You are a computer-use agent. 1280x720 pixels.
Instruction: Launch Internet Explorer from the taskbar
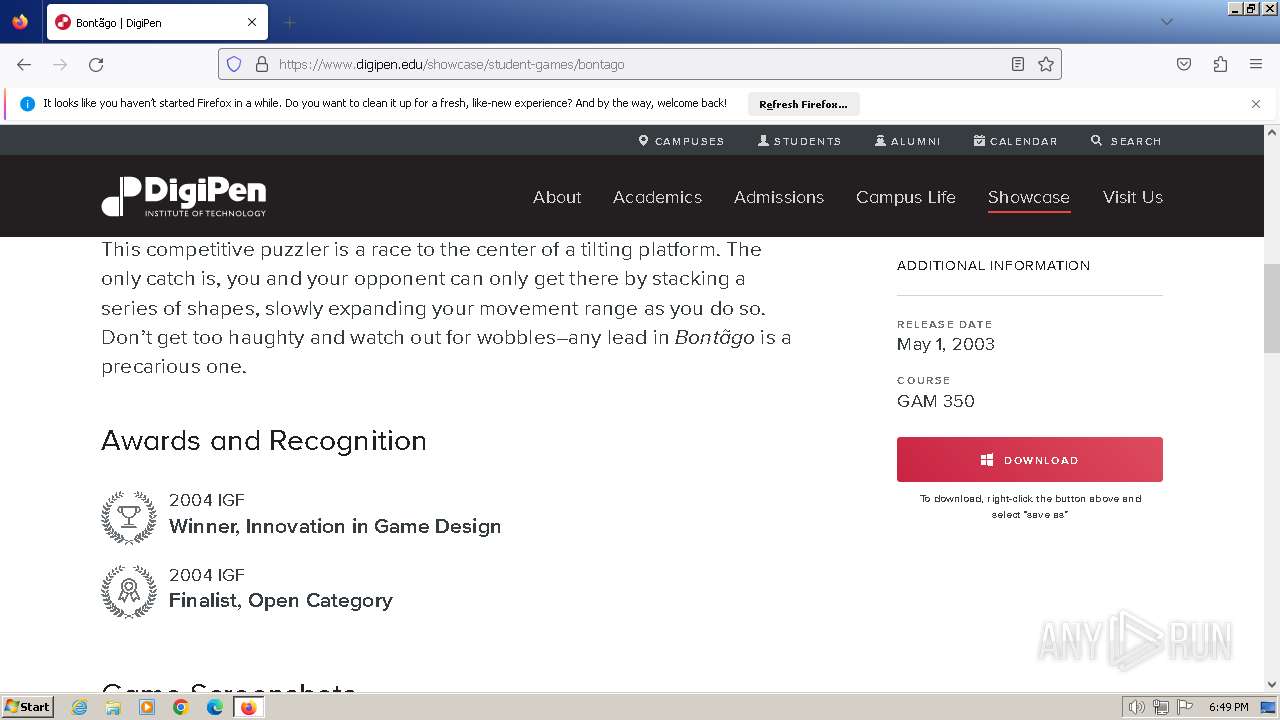pos(80,707)
